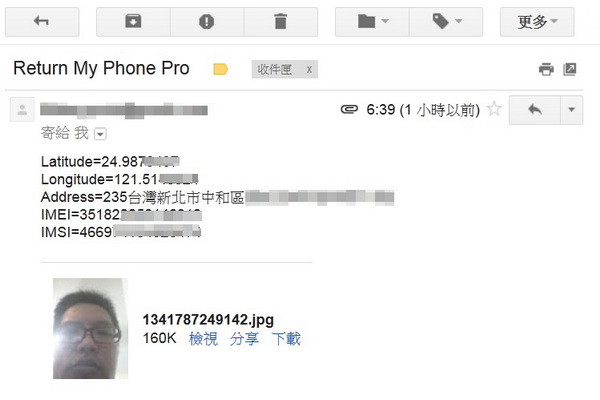Image resolution: width=600 pixels, height=400 pixels.
Task: Open the labels tag dropdown
Action: point(446,21)
